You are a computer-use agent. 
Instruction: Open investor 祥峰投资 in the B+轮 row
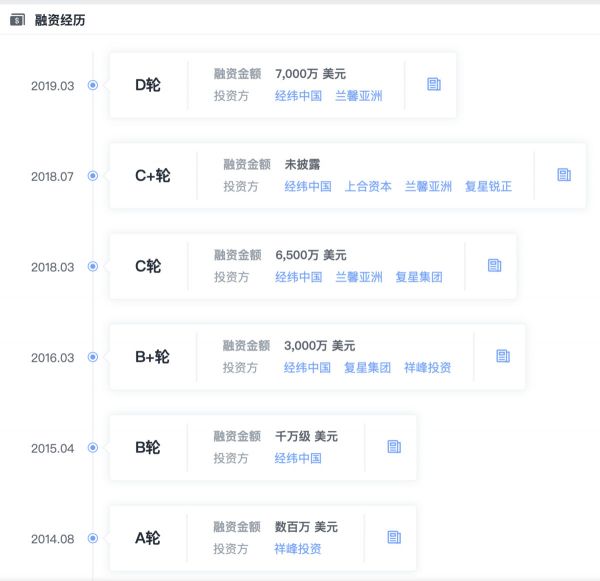(427, 367)
